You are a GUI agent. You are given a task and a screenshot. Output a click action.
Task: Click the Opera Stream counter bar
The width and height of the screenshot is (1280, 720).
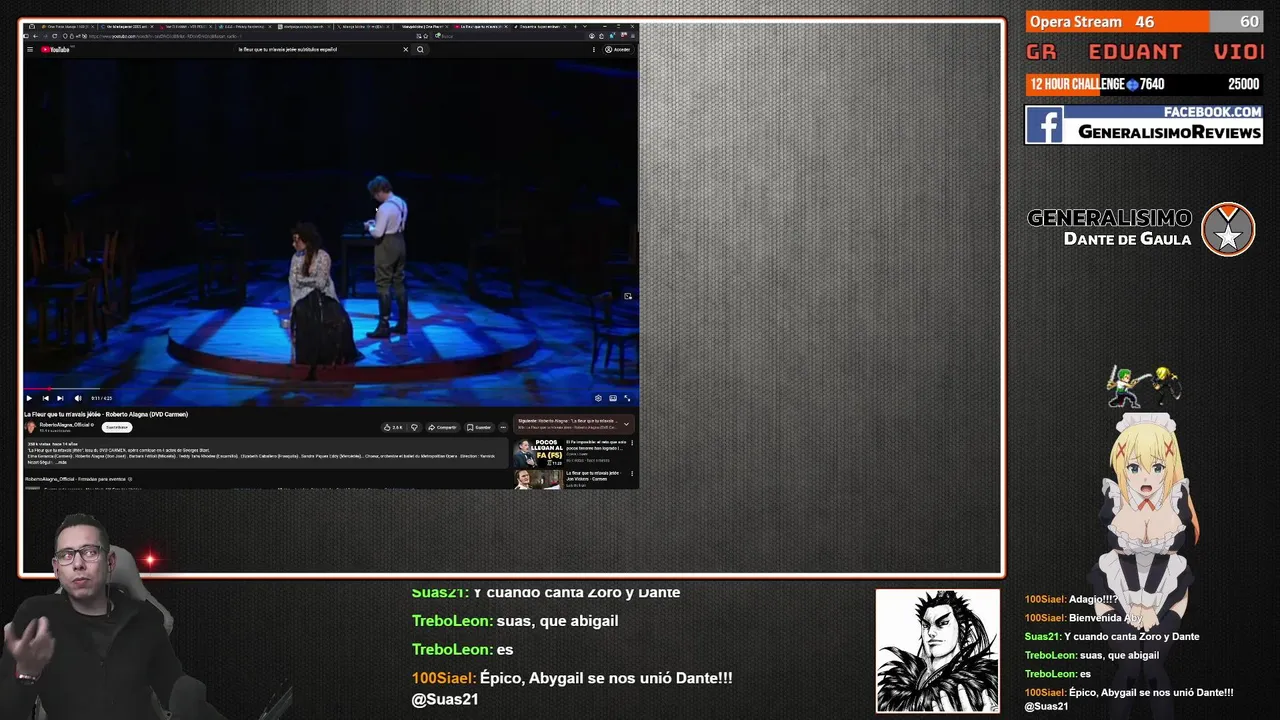[1144, 21]
